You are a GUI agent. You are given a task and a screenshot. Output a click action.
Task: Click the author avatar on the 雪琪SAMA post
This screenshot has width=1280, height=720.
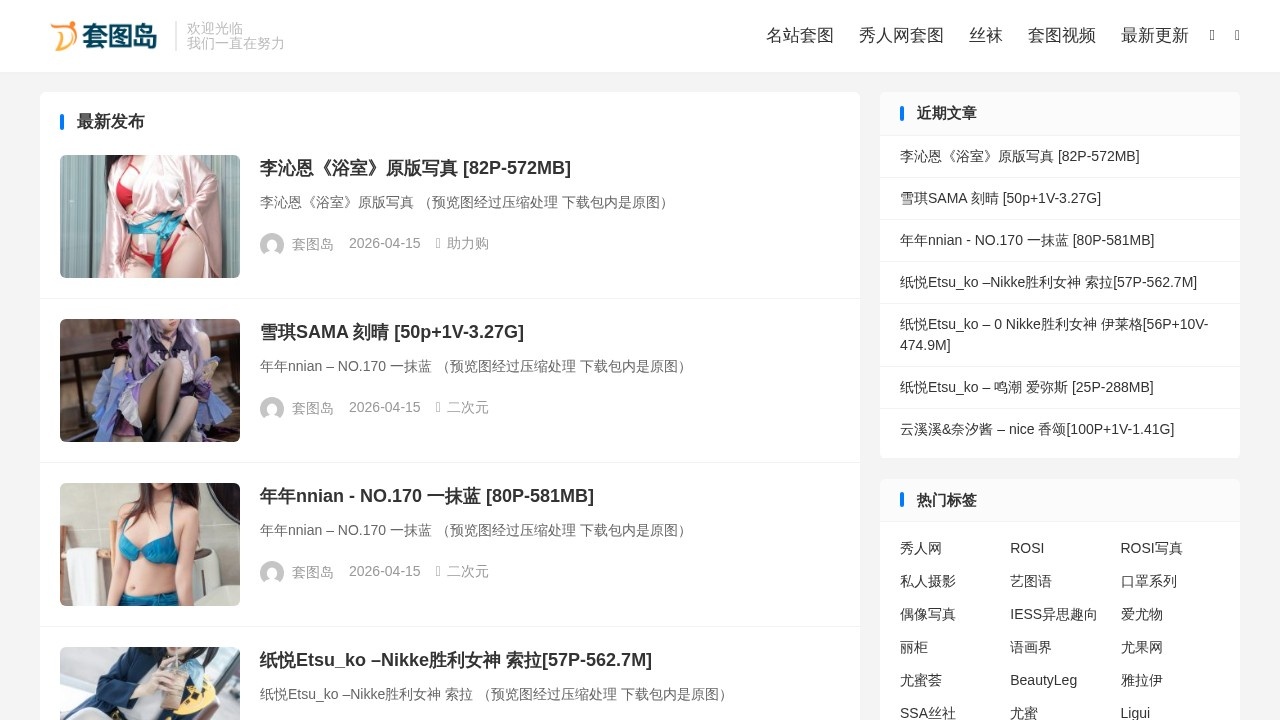272,409
